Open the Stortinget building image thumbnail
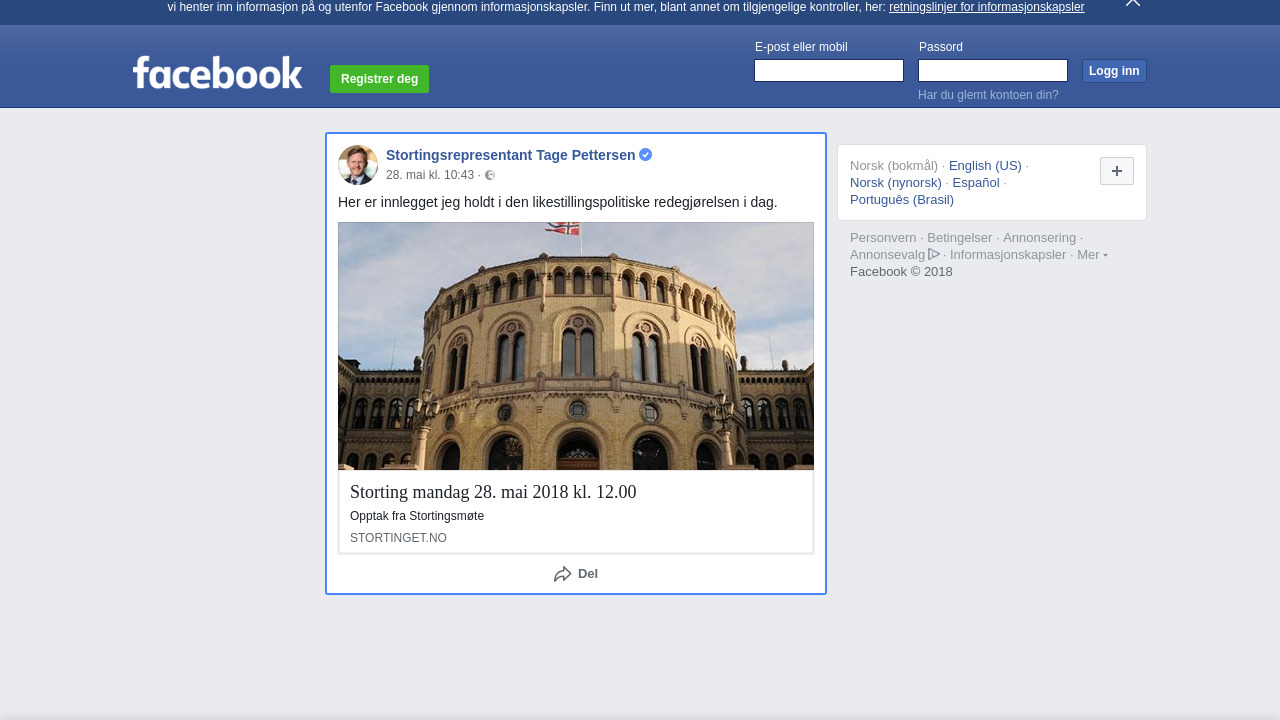The image size is (1280, 720). pyautogui.click(x=576, y=346)
